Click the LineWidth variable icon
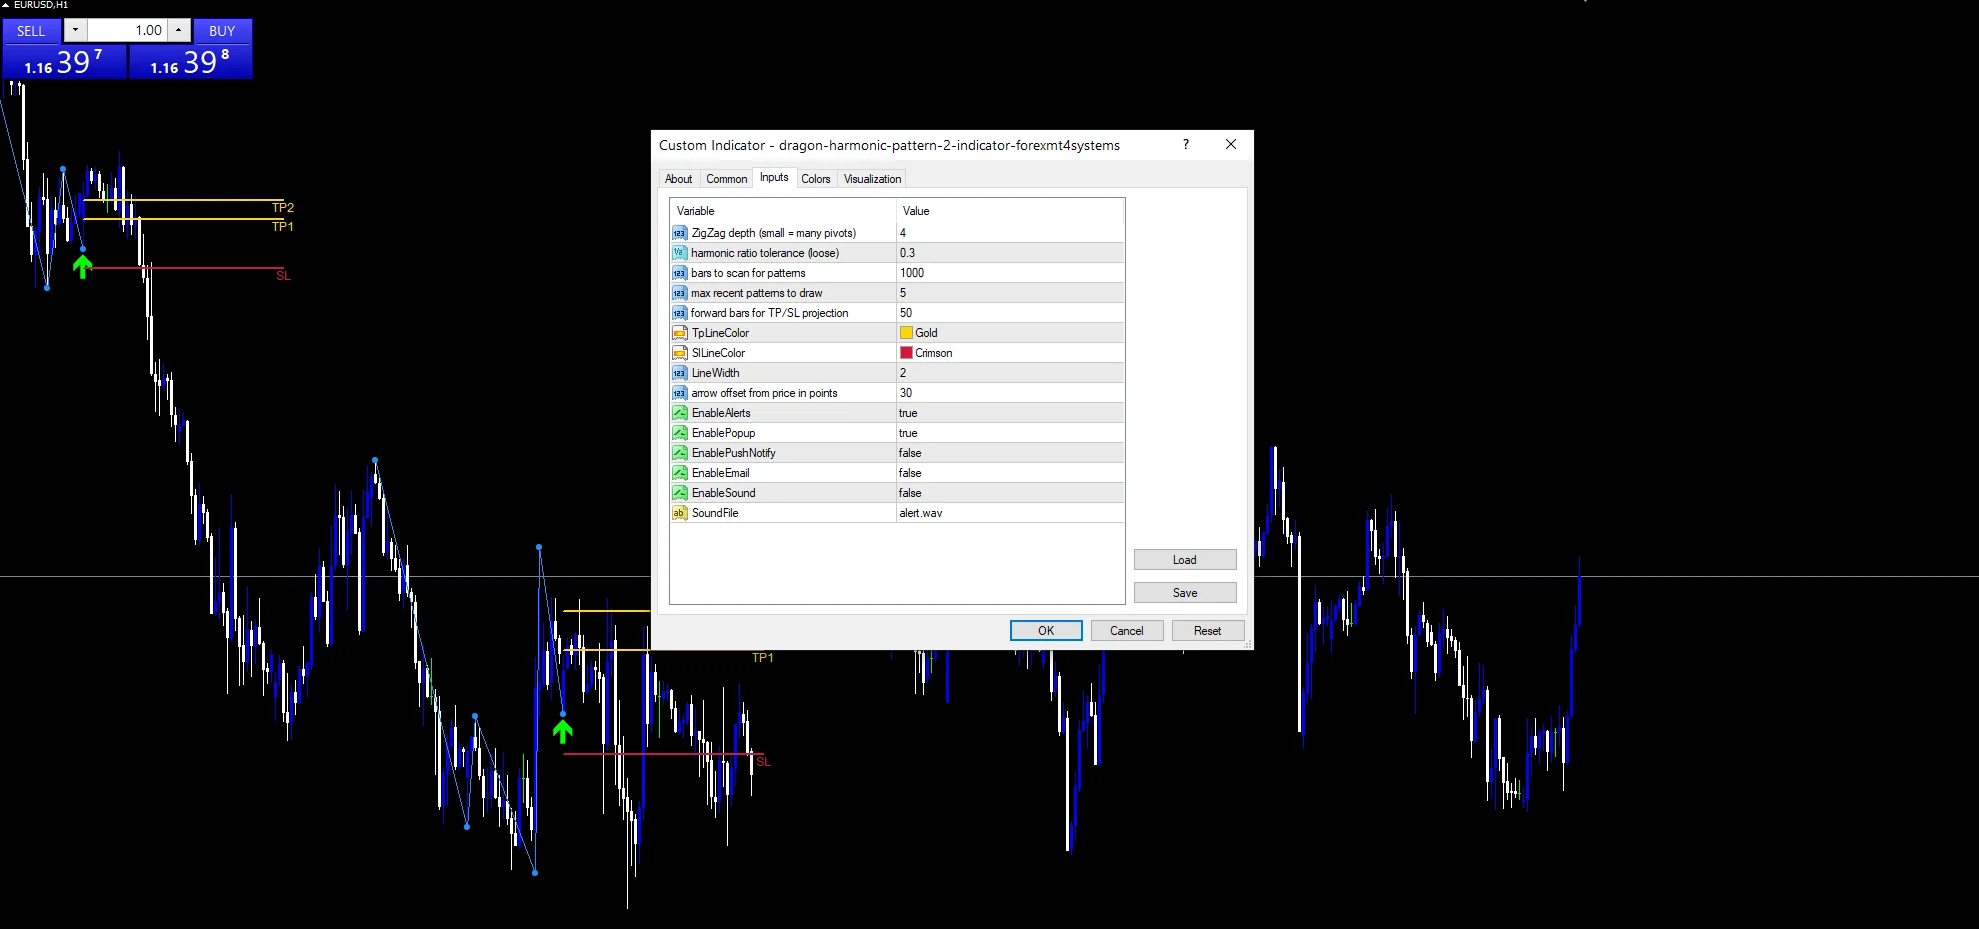The image size is (1979, 929). click(679, 373)
